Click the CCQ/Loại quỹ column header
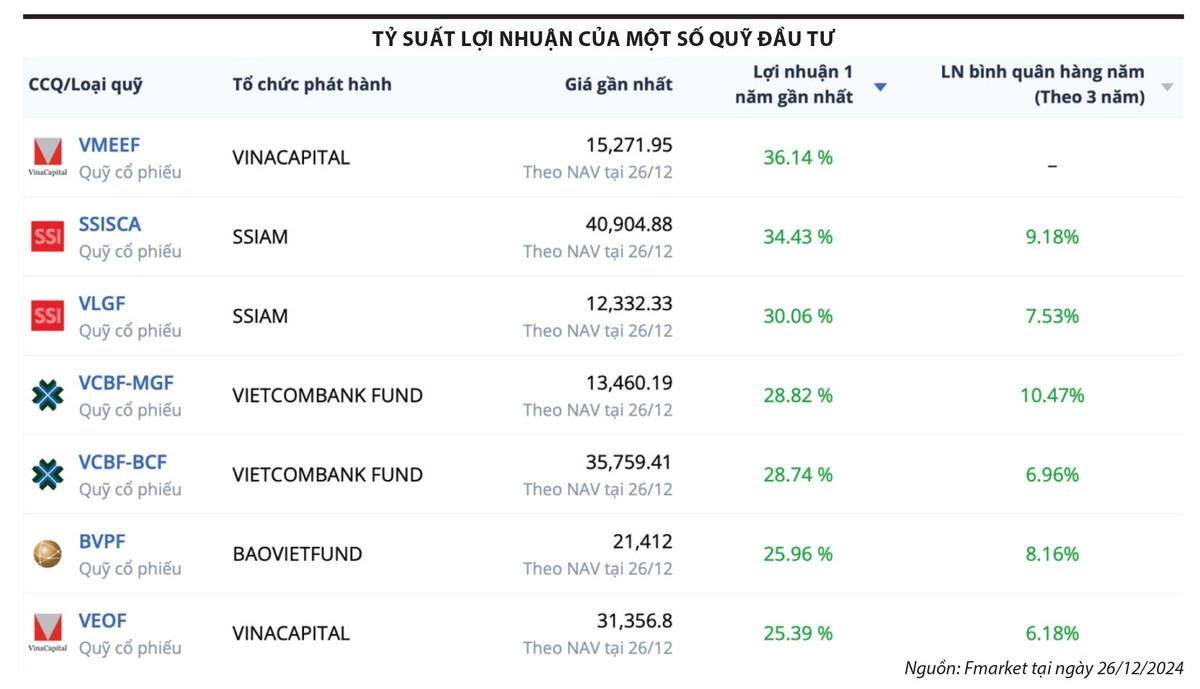Image resolution: width=1200 pixels, height=689 pixels. tap(85, 84)
